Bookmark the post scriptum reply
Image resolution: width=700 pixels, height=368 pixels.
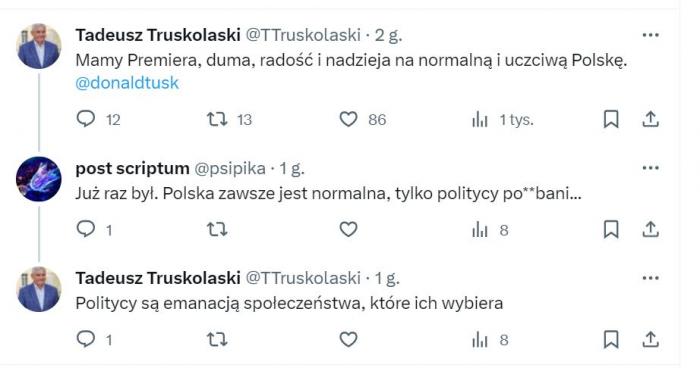[x=611, y=230]
